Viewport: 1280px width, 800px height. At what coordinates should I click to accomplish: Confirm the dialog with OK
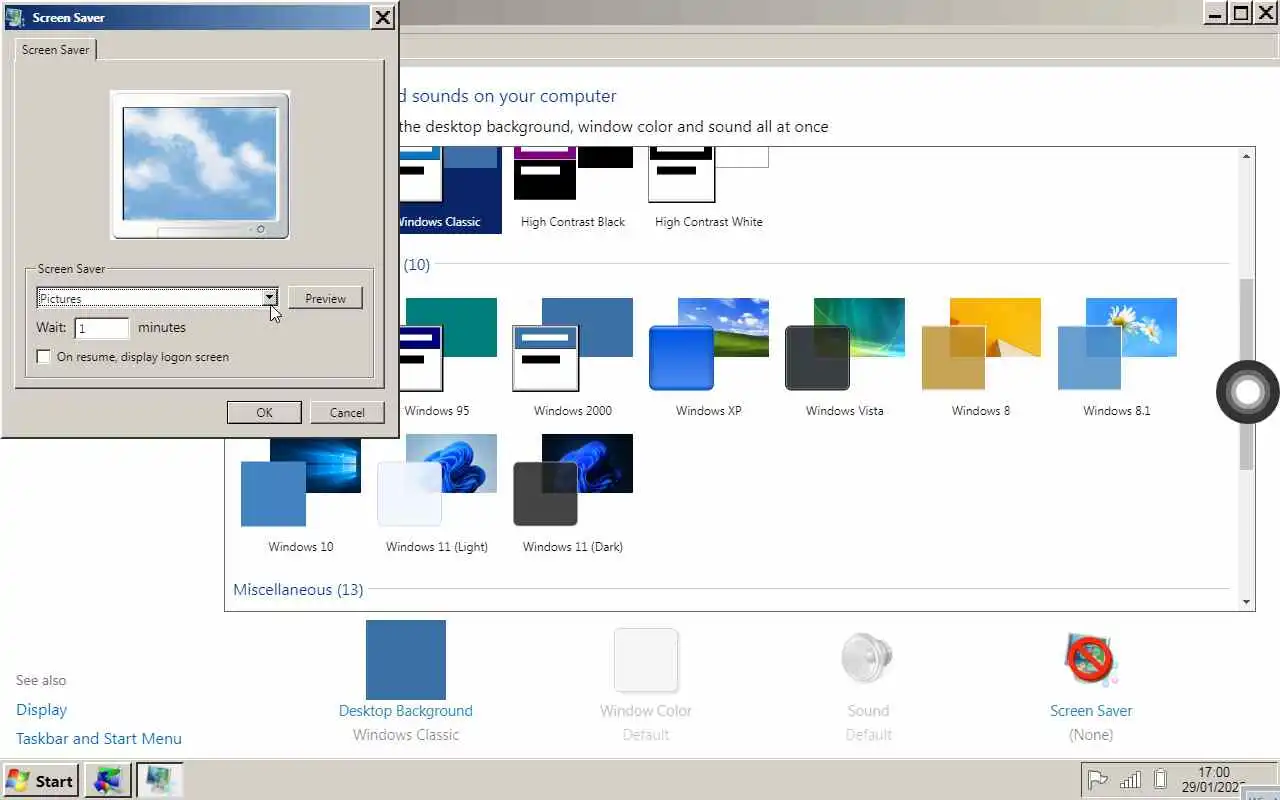point(264,412)
